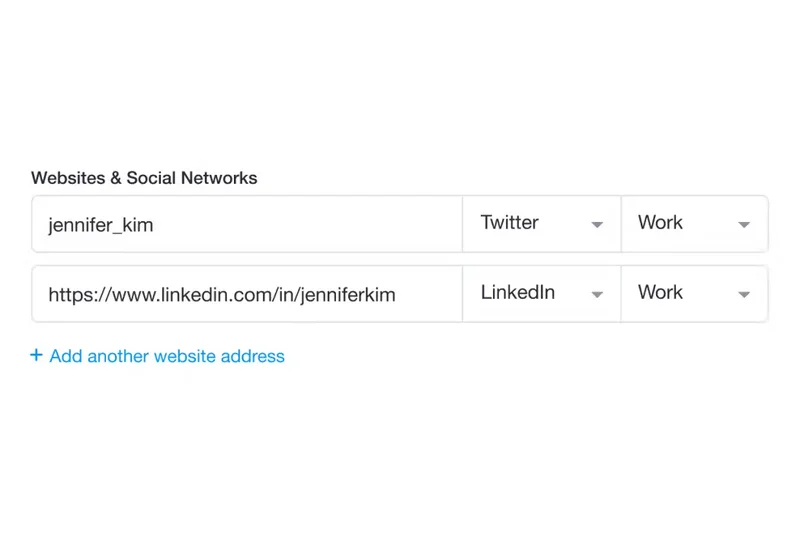Click the plus icon beside Add another website

[37, 356]
